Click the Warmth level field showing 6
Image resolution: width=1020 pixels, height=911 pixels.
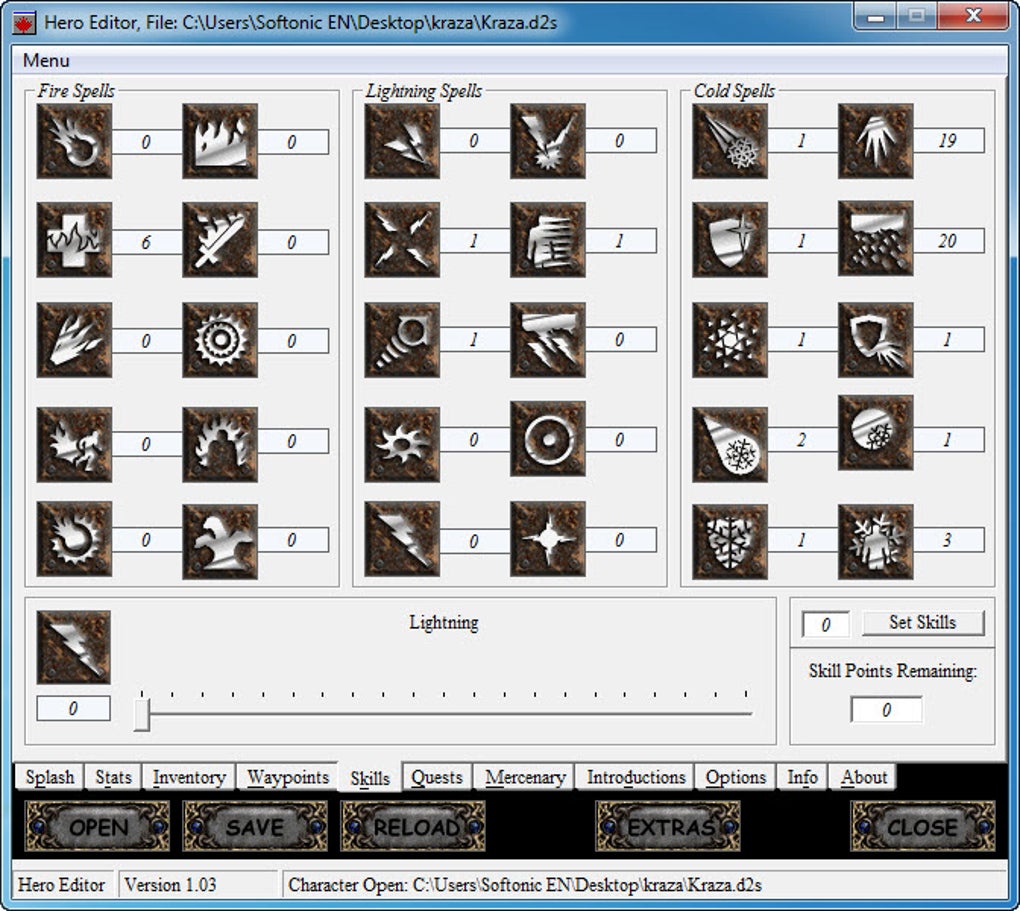pos(147,242)
